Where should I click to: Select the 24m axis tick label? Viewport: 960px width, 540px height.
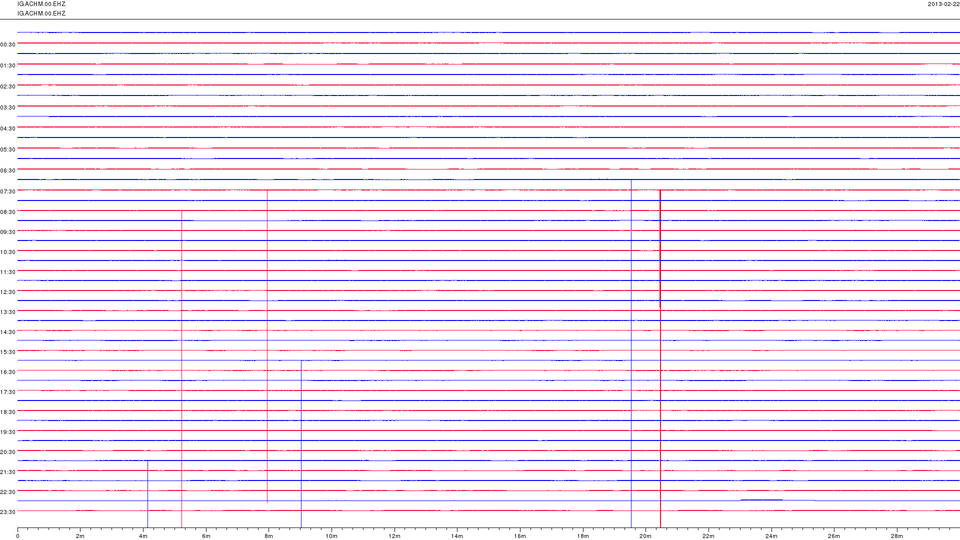[771, 536]
